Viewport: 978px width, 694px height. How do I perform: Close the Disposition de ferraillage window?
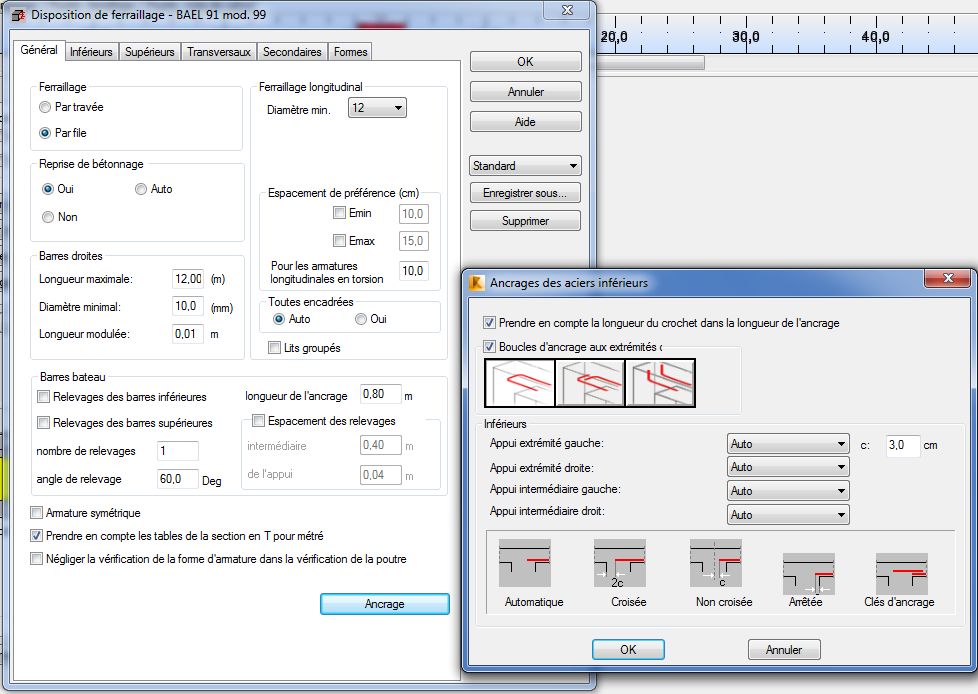pos(567,11)
